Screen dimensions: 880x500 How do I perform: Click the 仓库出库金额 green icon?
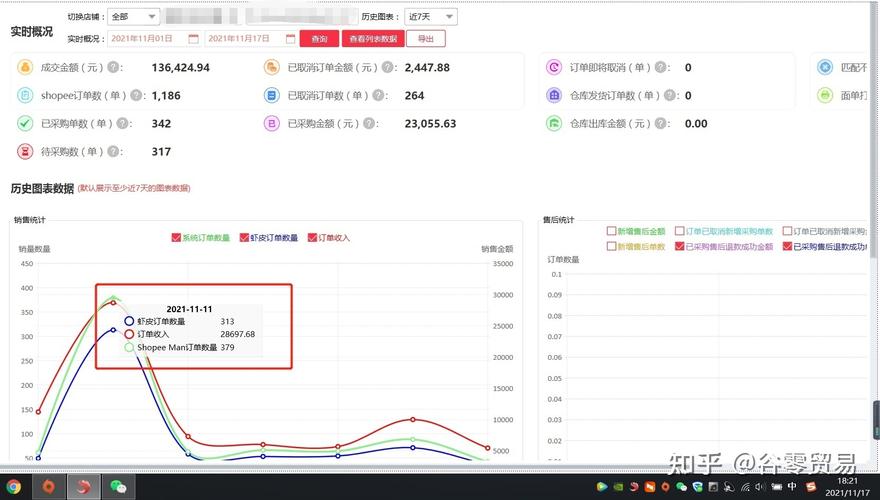[554, 123]
